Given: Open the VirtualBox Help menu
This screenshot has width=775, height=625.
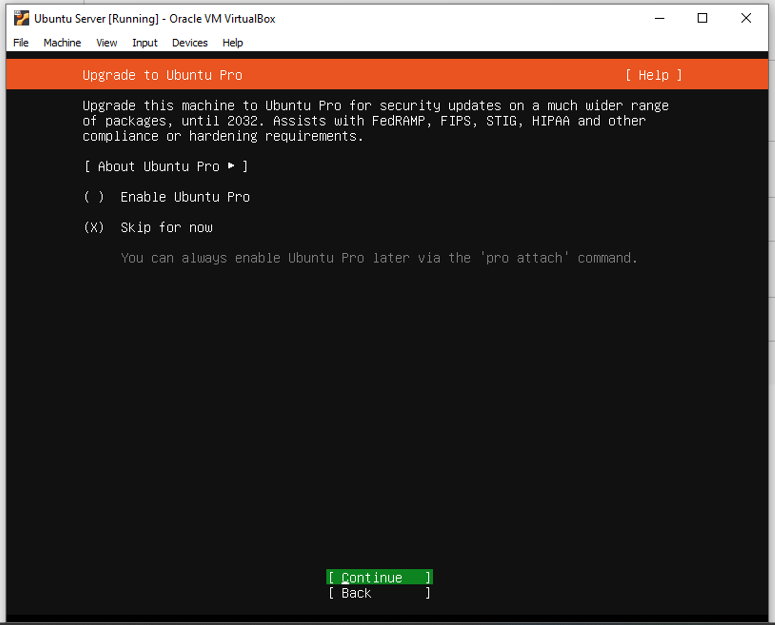Looking at the screenshot, I should point(233,43).
